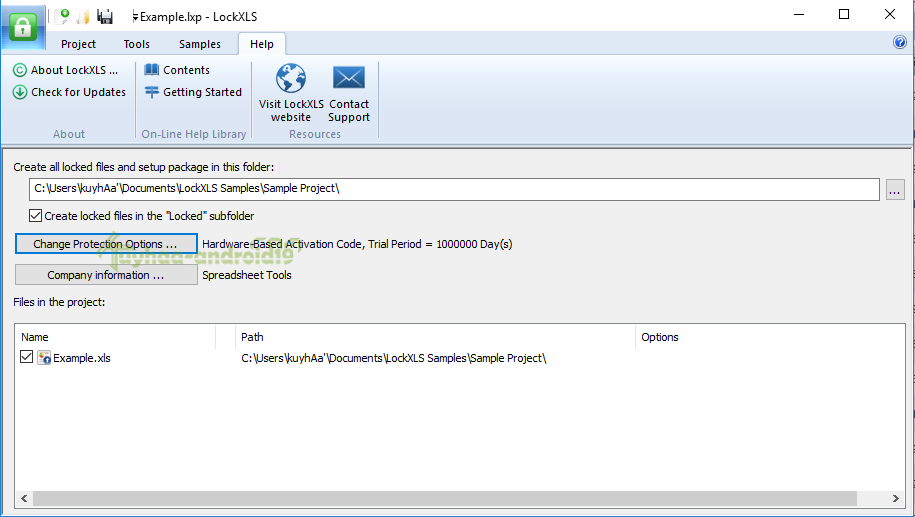Close the LockXLS window
The height and width of the screenshot is (517, 915).
(889, 15)
